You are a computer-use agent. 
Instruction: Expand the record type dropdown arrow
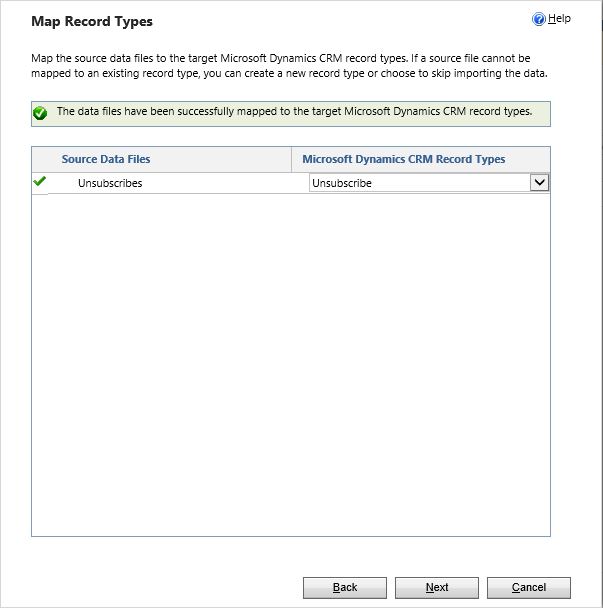[x=539, y=183]
